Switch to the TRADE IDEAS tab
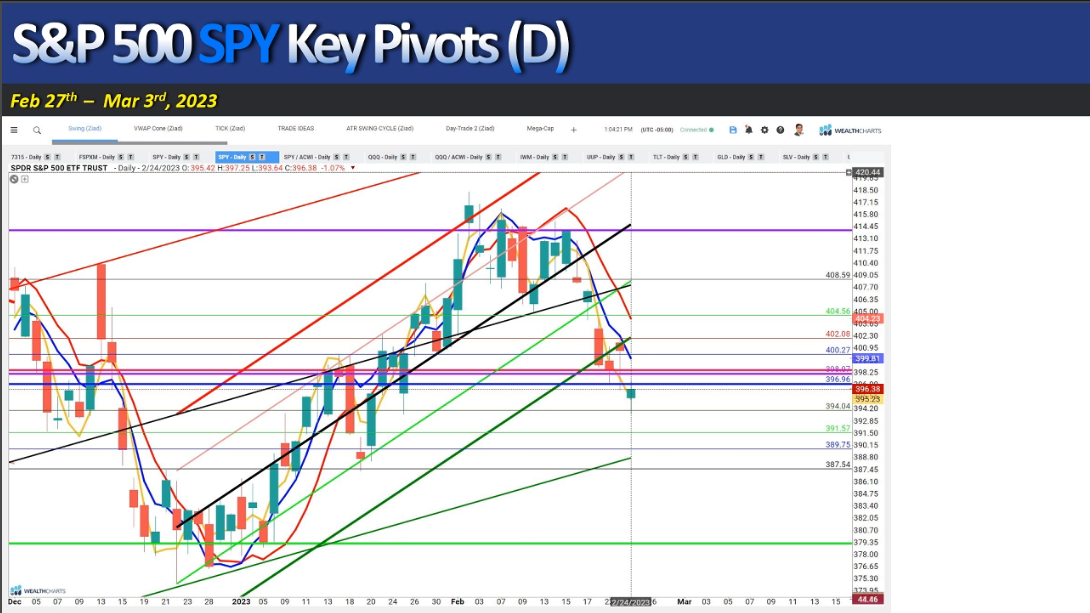The image size is (1090, 613). pyautogui.click(x=295, y=129)
